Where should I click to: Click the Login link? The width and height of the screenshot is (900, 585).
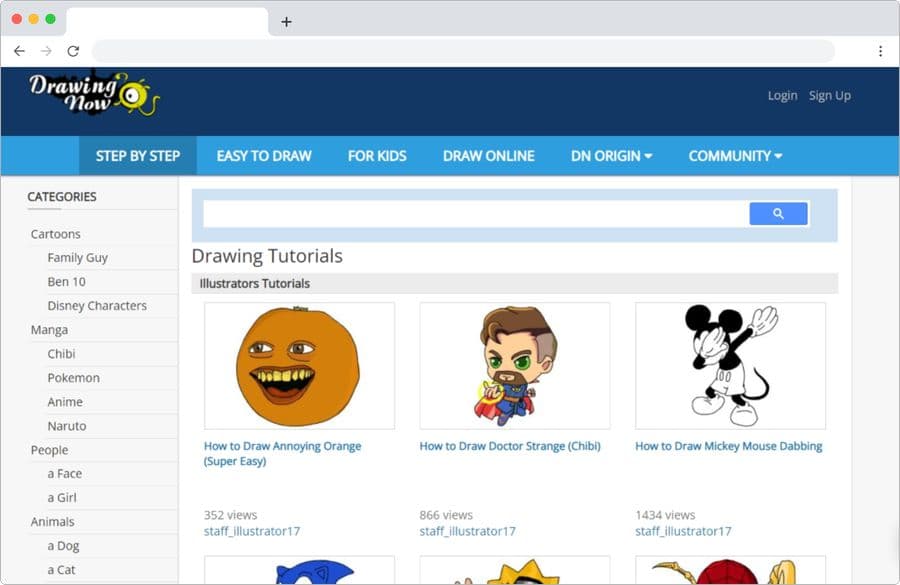coord(782,95)
